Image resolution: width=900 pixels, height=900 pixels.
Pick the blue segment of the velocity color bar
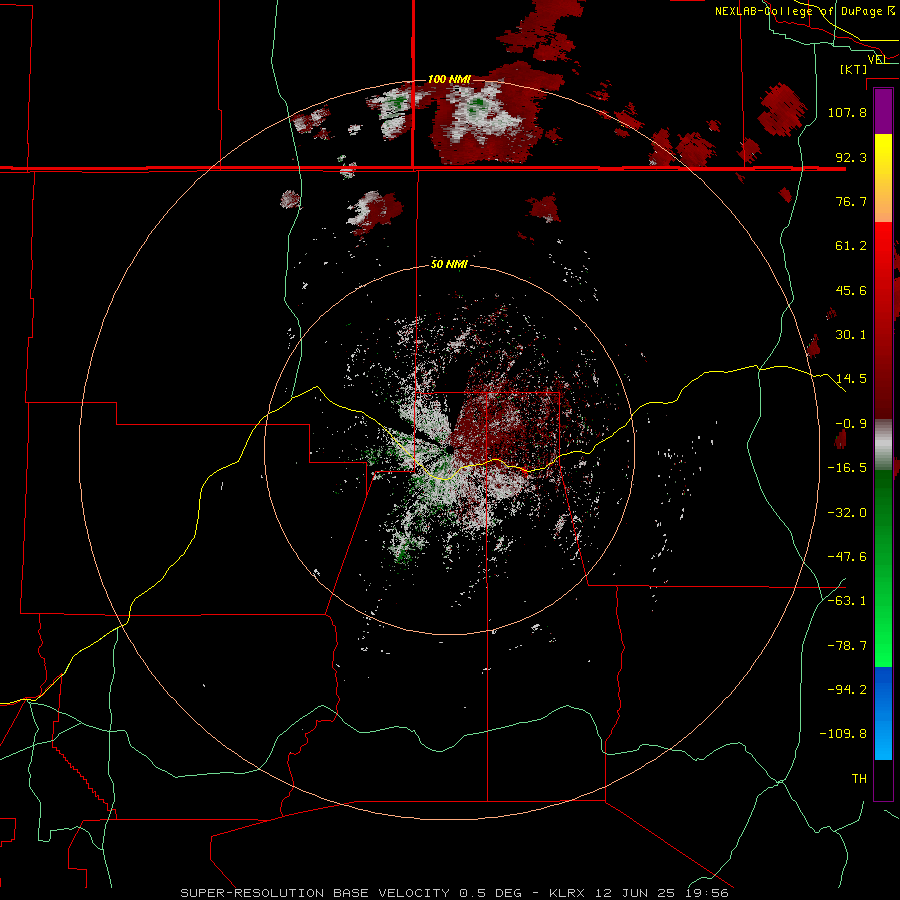pos(883,713)
